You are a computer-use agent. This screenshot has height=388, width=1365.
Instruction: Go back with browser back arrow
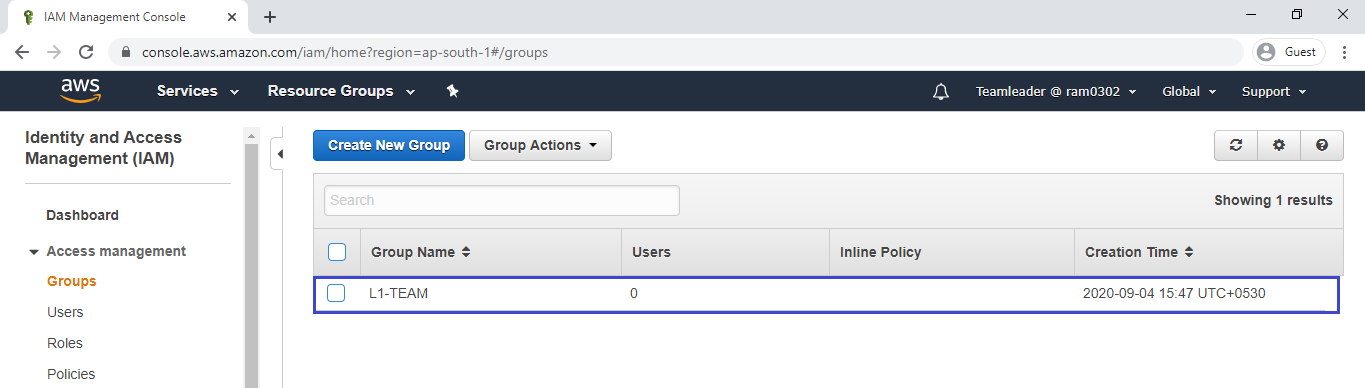[x=22, y=52]
